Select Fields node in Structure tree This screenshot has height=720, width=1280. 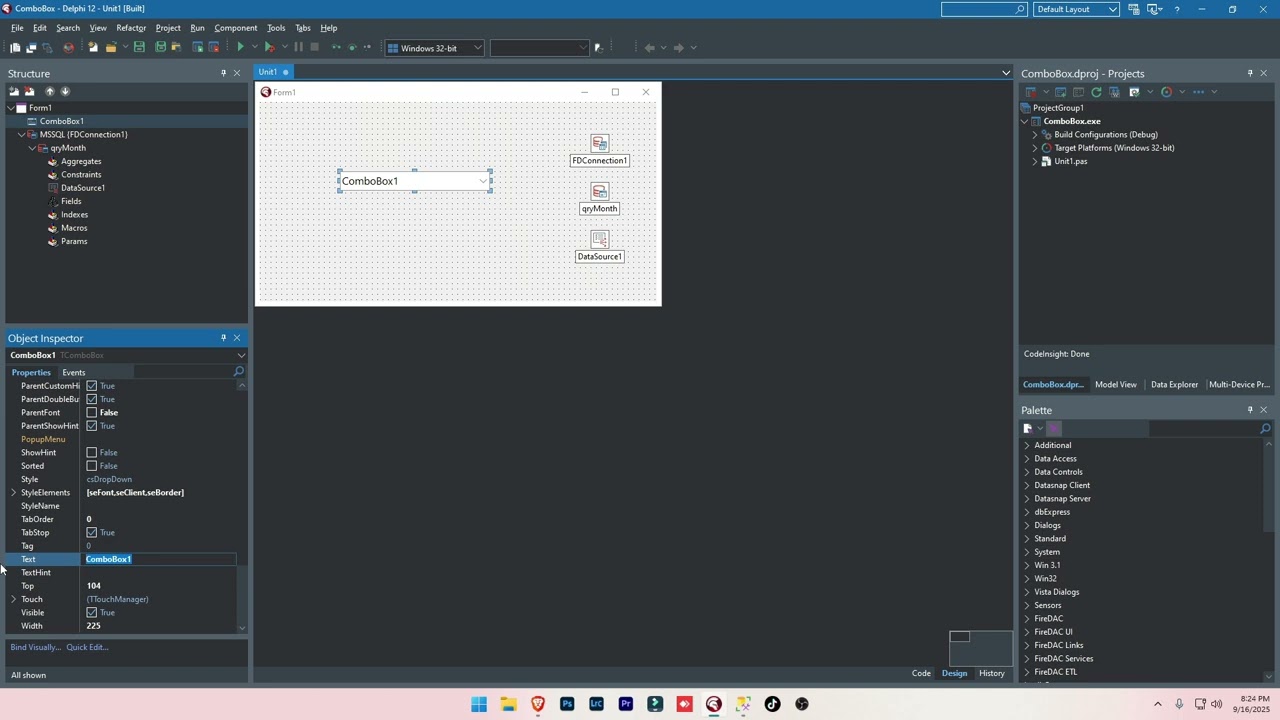(71, 201)
